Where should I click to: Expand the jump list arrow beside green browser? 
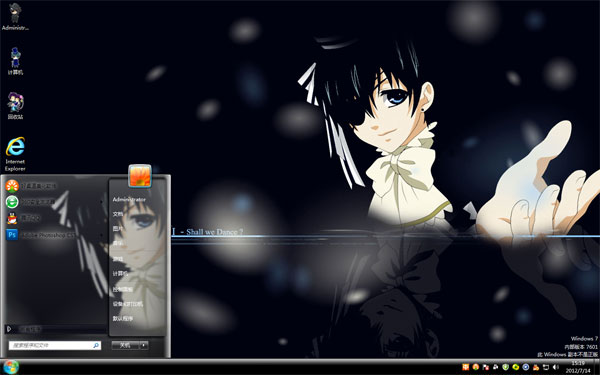102,202
